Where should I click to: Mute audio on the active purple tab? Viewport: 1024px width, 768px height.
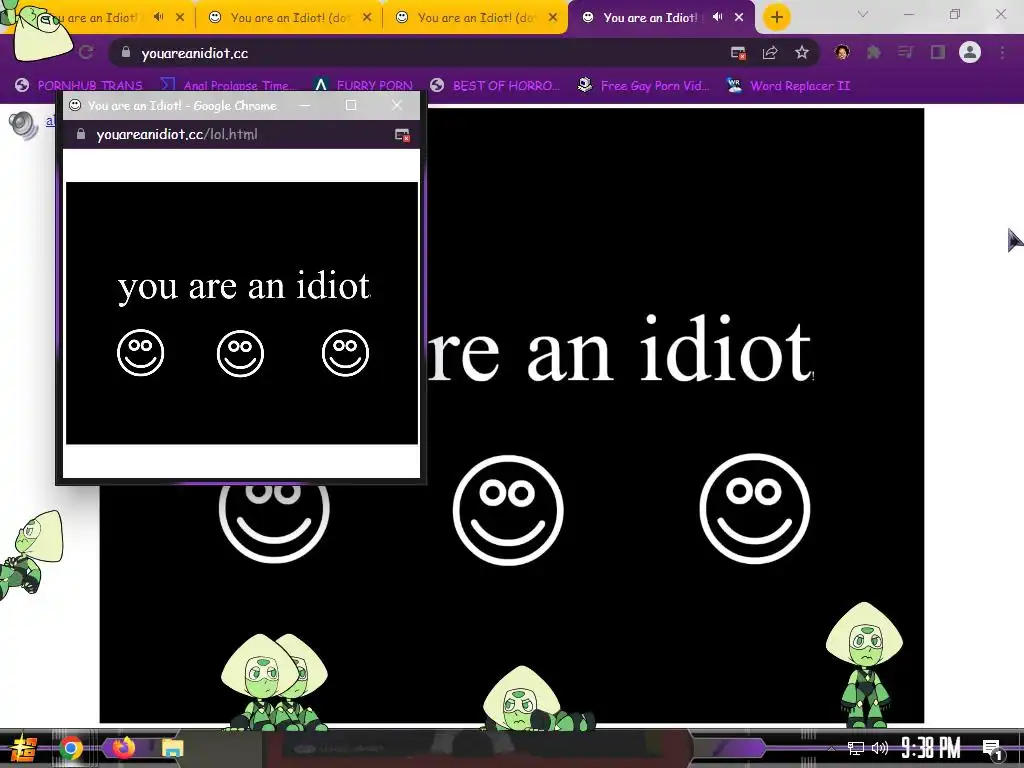(x=718, y=17)
